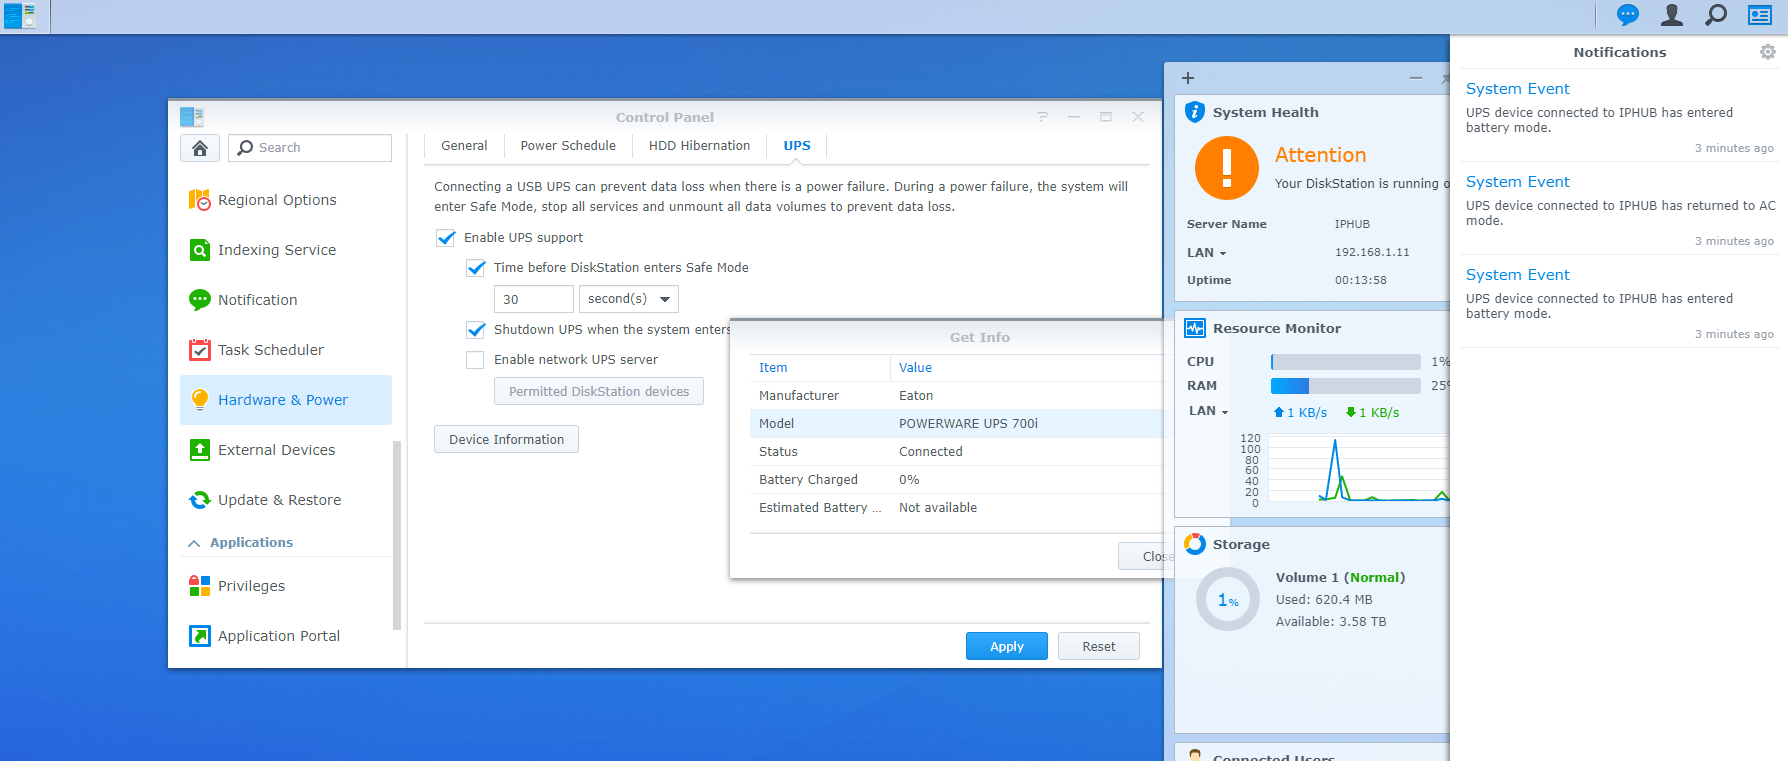Click the Device Information button
This screenshot has height=761, width=1788.
click(506, 440)
